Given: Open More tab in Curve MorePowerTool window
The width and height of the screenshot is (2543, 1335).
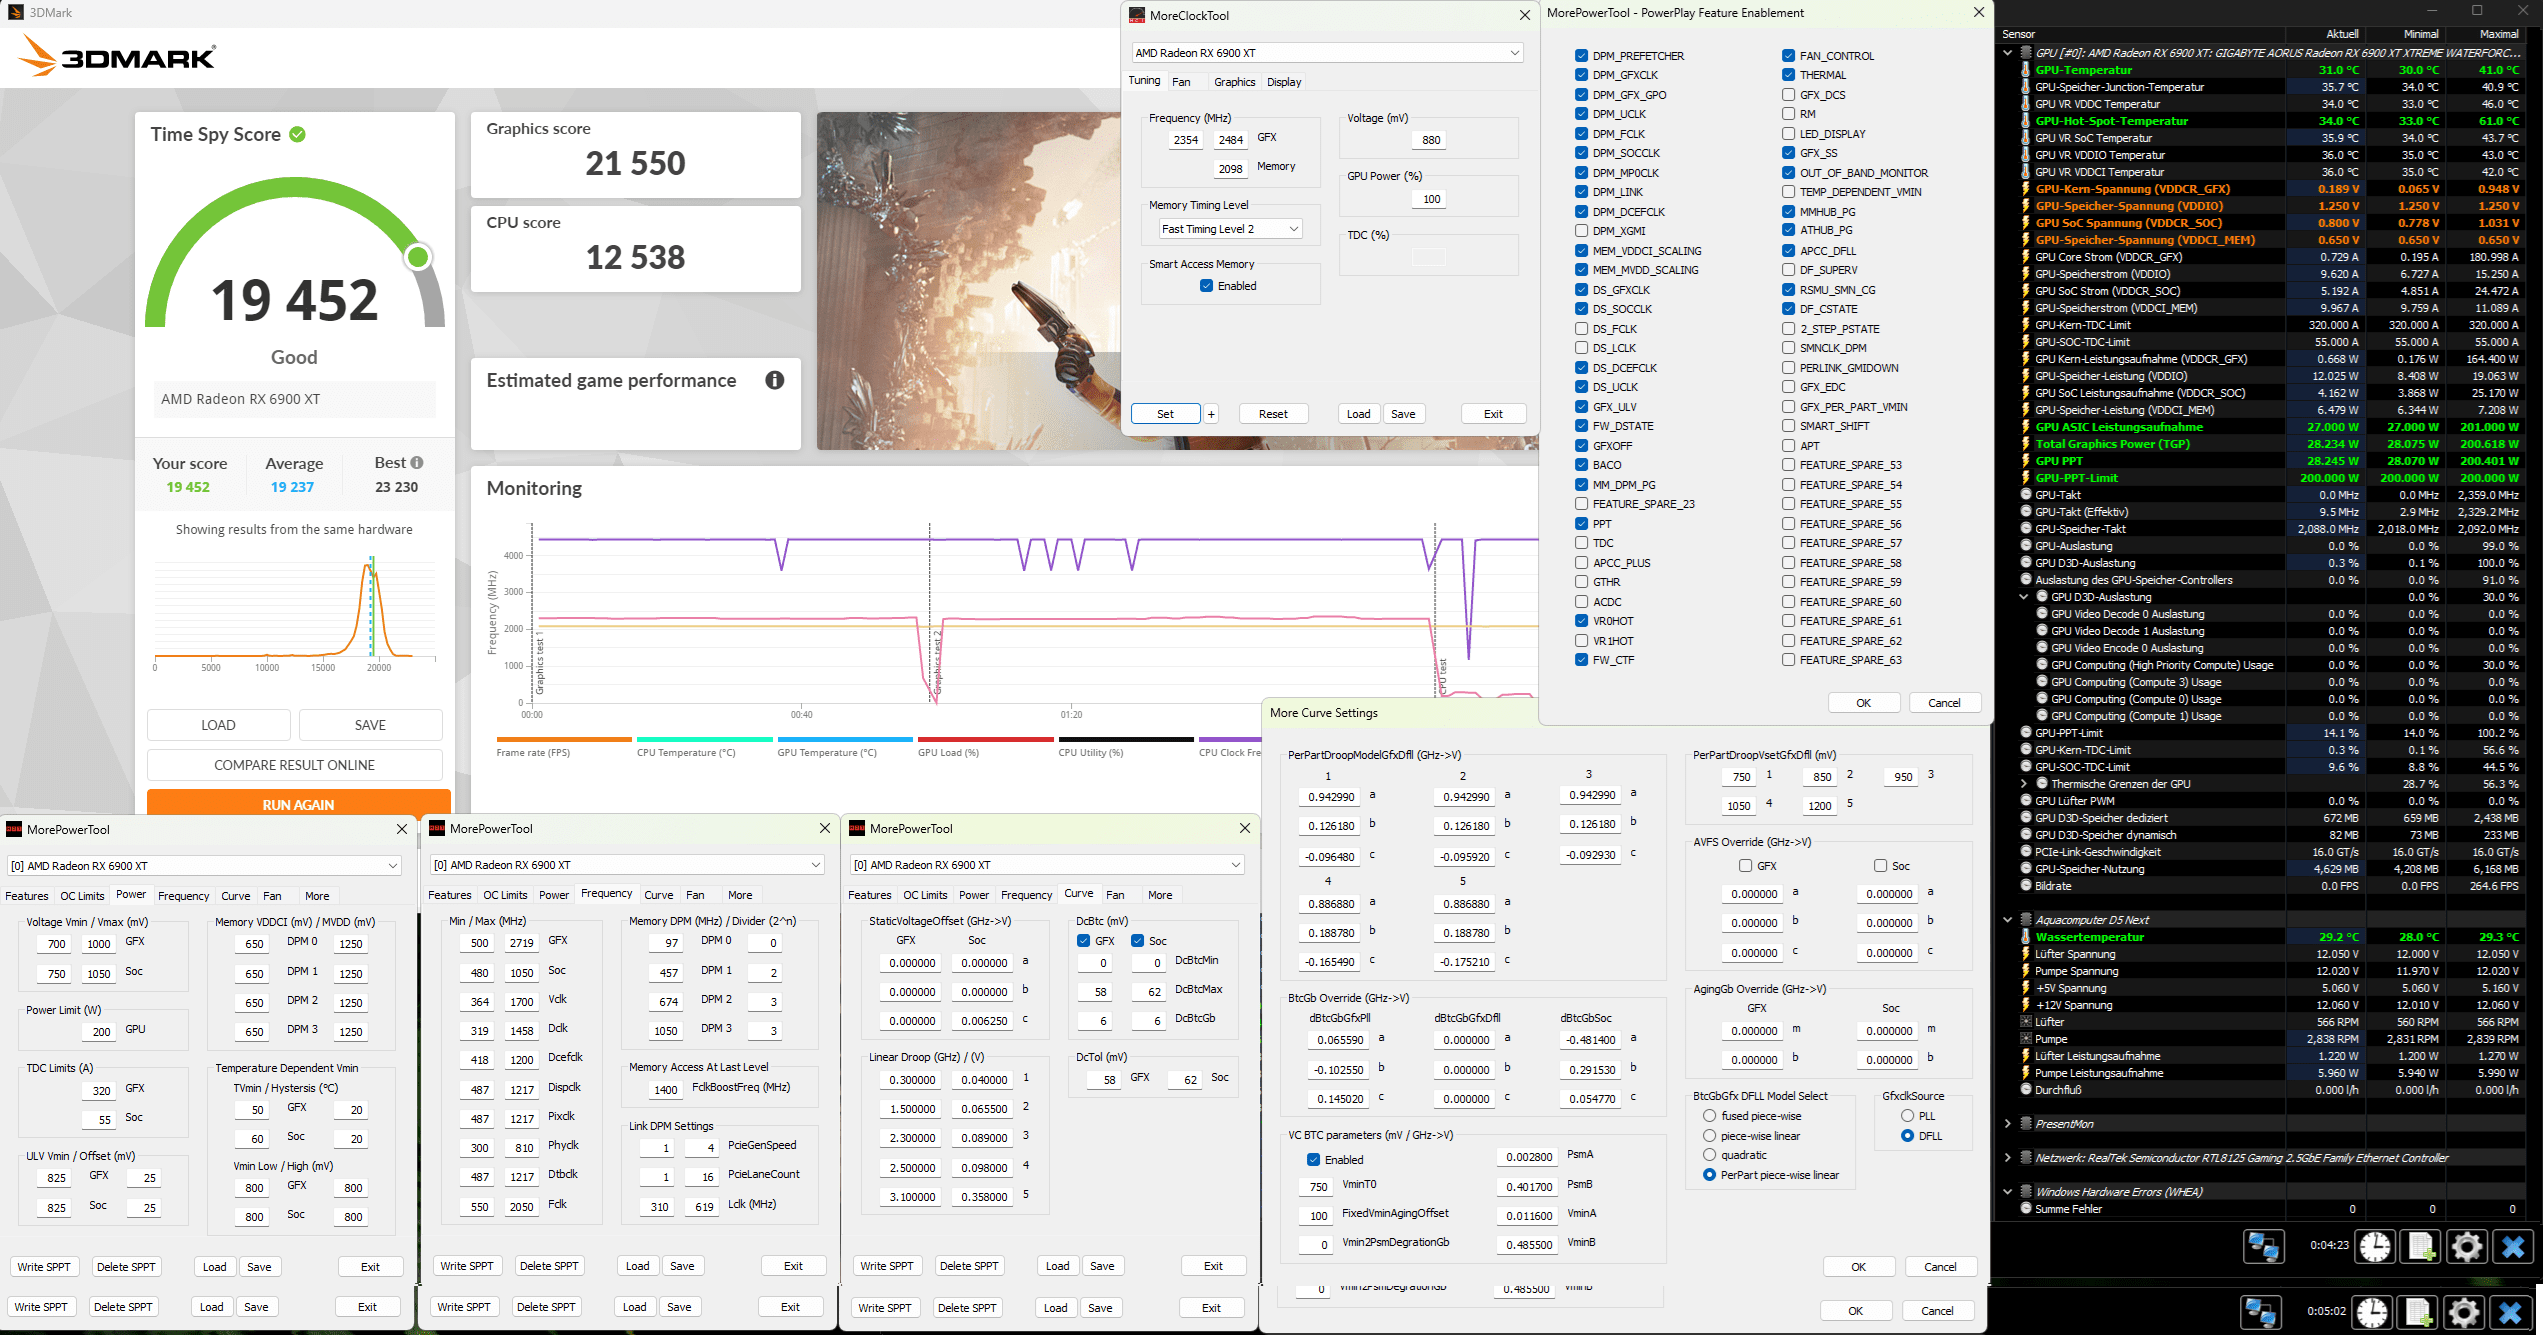Looking at the screenshot, I should 1160,895.
